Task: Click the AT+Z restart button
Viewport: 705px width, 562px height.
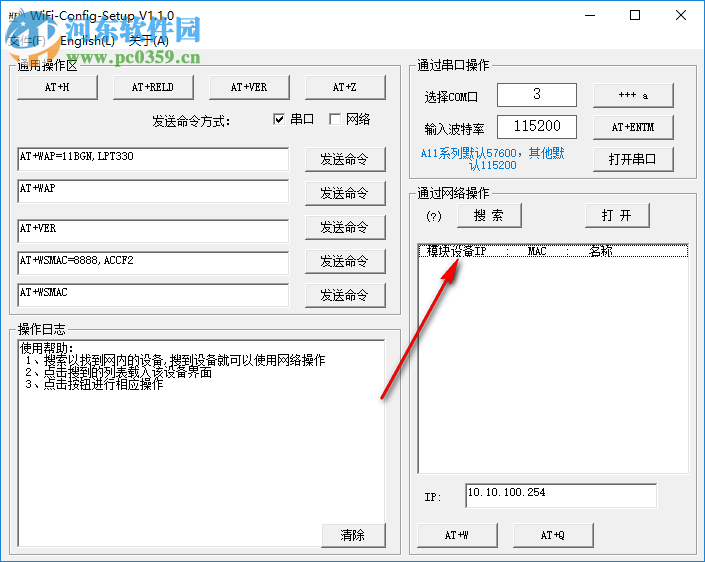Action: (x=345, y=87)
